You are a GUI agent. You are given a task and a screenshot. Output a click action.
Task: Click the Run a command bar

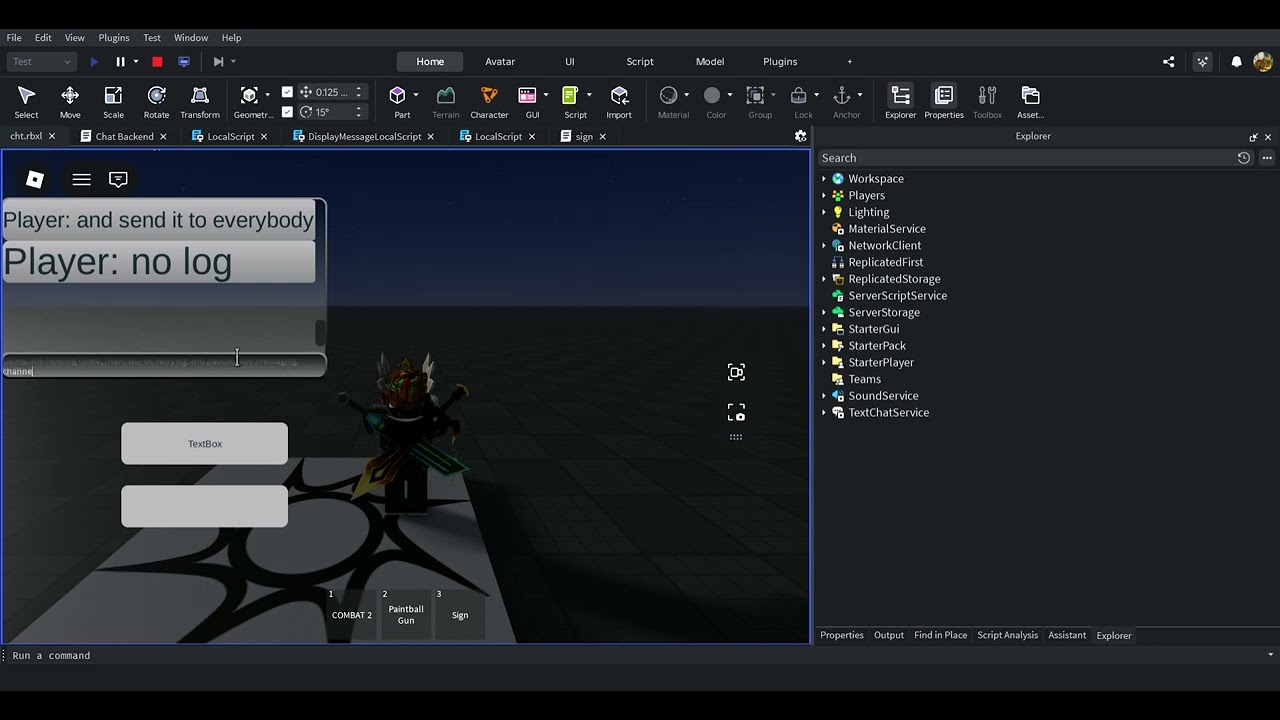640,656
